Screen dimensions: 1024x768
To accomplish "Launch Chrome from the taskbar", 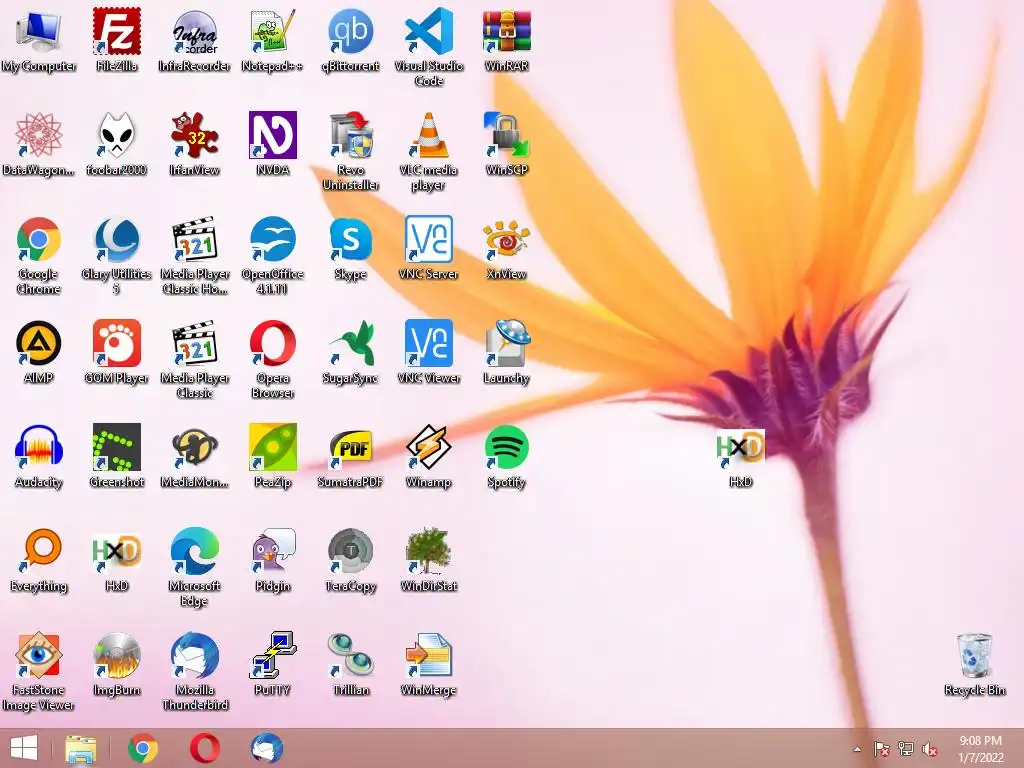I will [143, 748].
